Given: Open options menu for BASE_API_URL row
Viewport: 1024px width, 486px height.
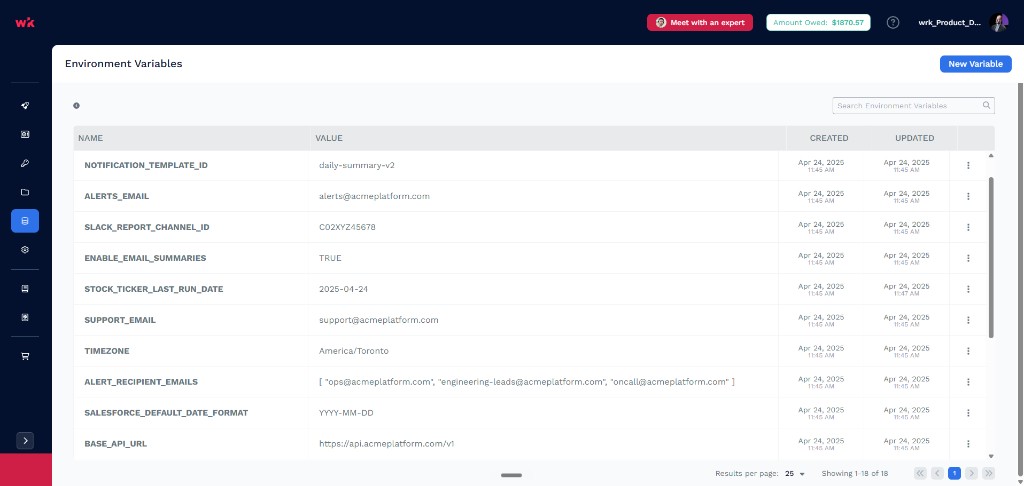Looking at the screenshot, I should pyautogui.click(x=968, y=444).
